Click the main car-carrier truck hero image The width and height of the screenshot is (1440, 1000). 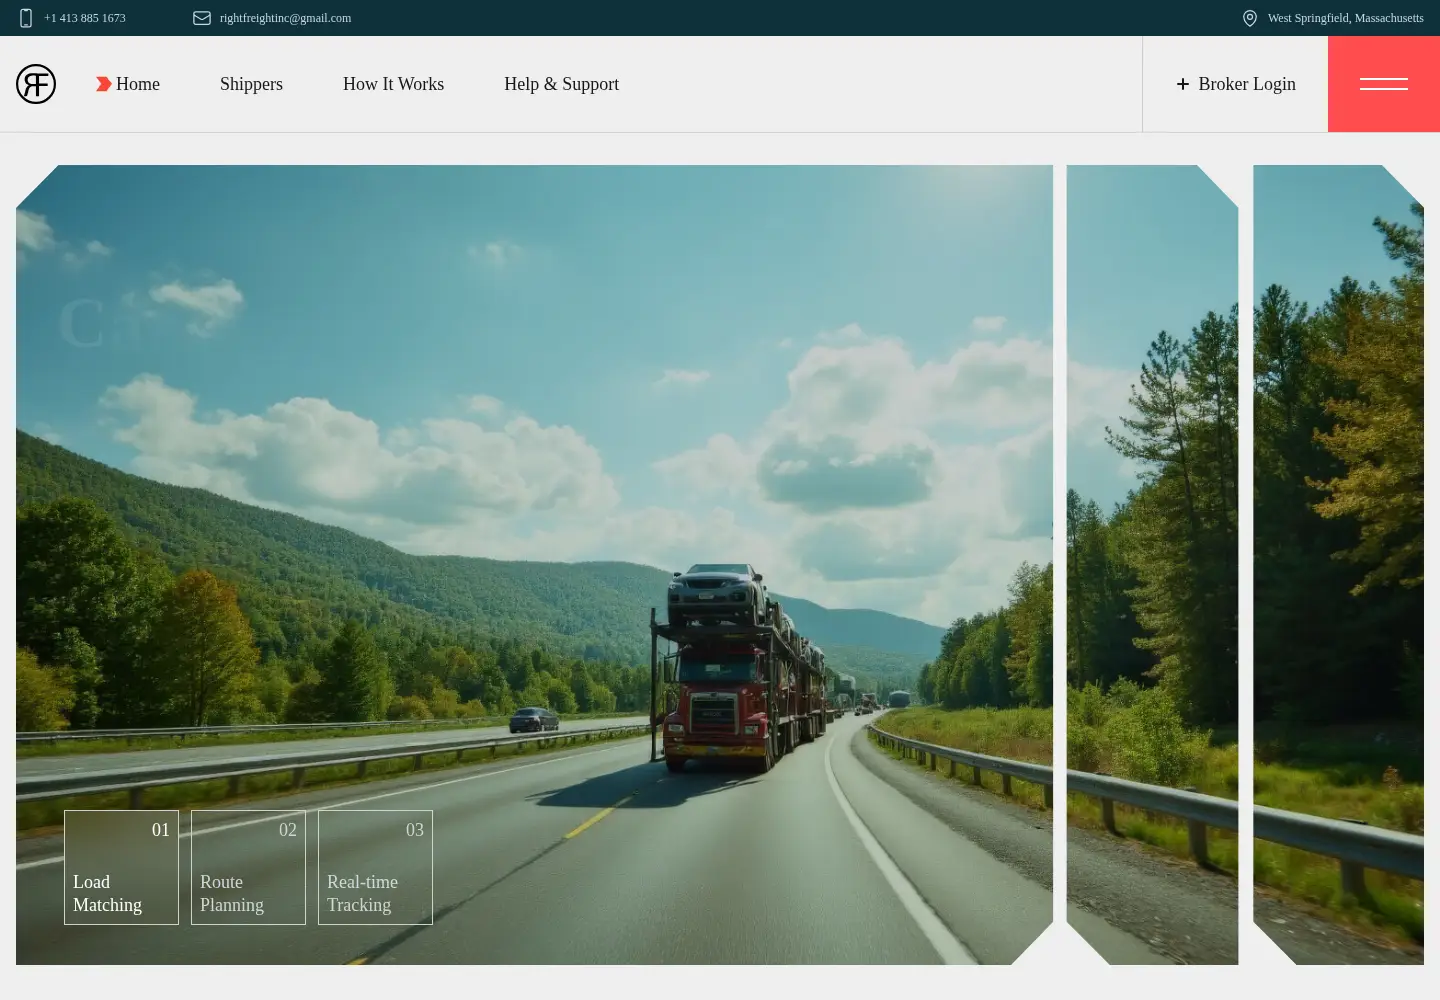tap(534, 565)
